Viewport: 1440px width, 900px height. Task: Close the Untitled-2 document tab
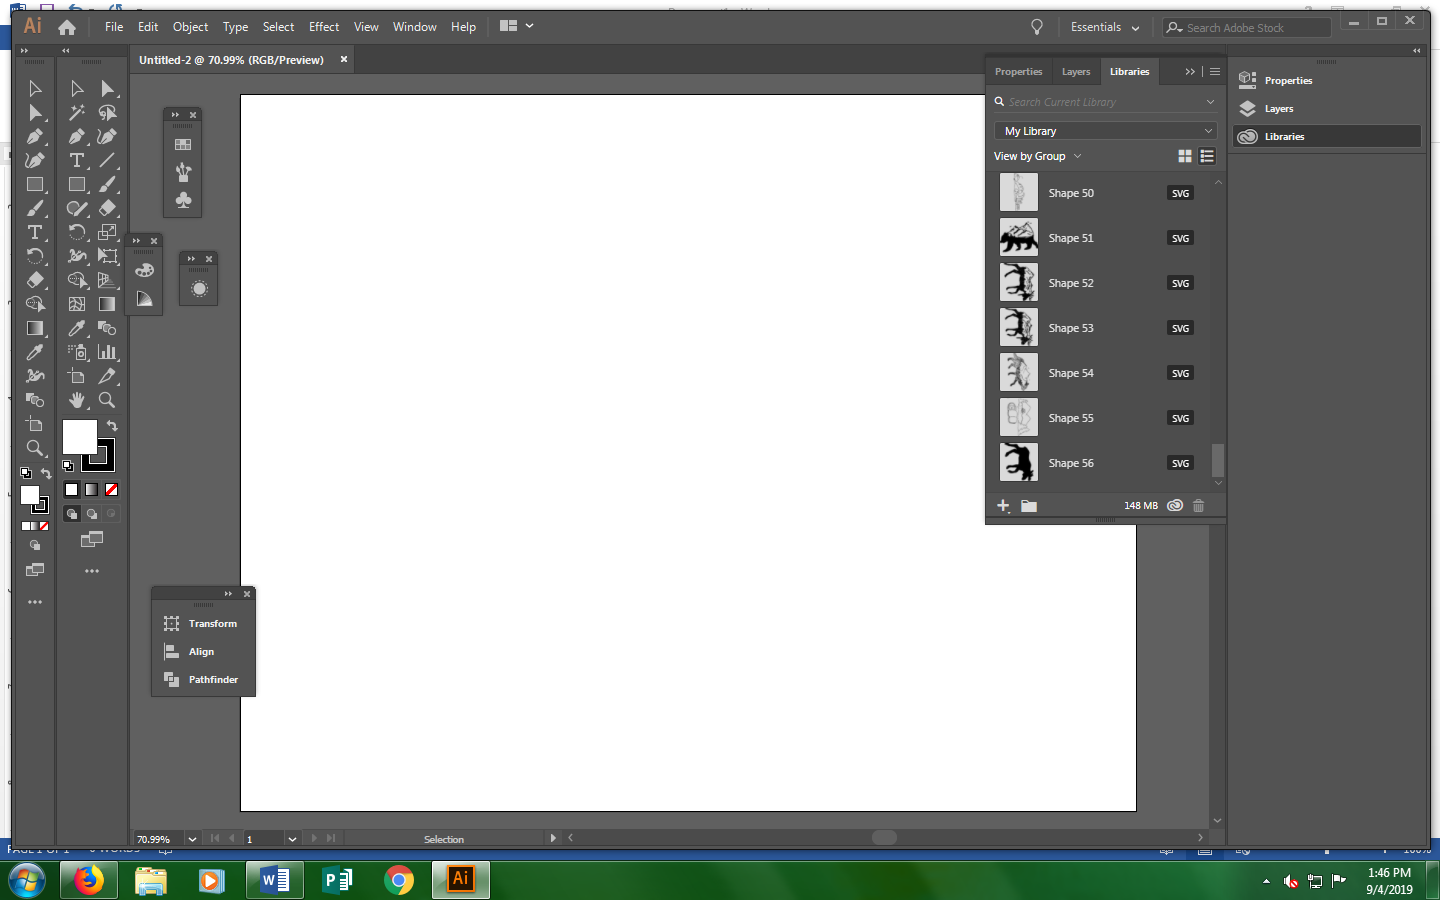344,59
